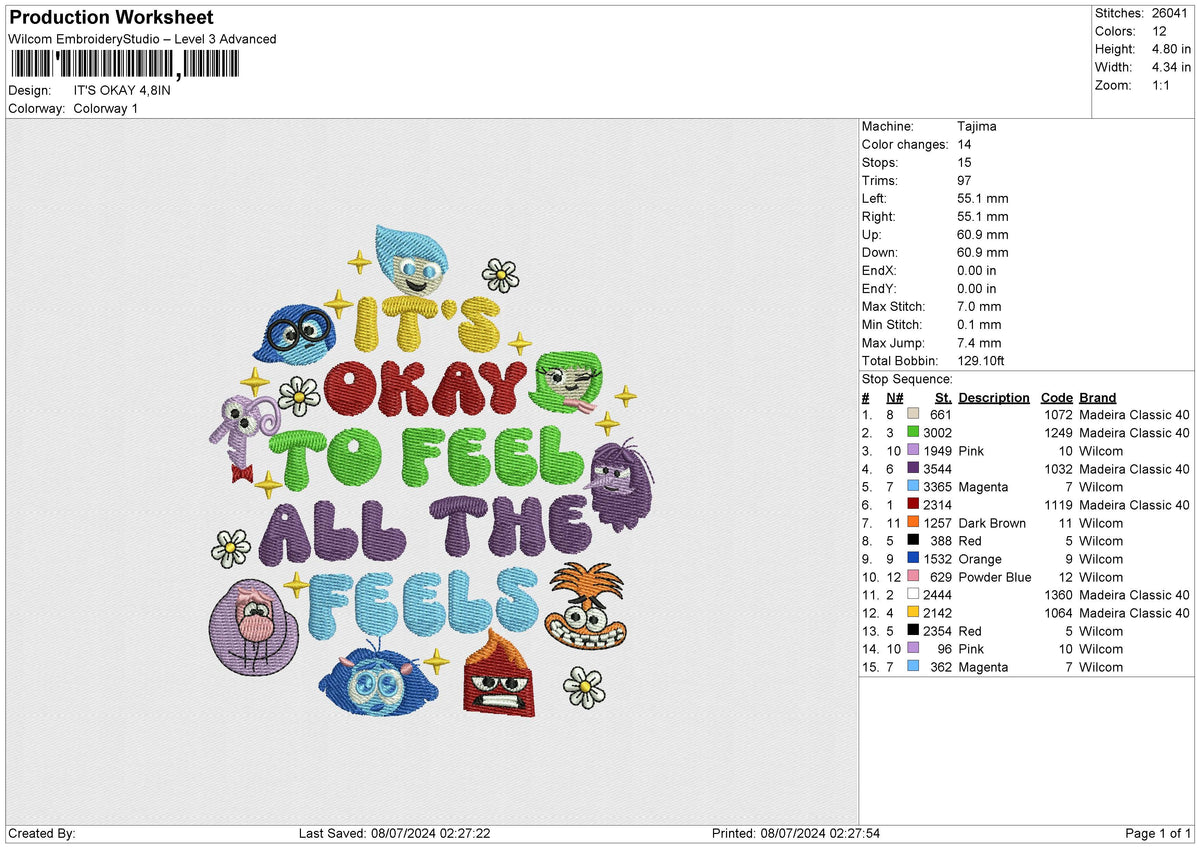Click the Brand column header

tap(1098, 397)
